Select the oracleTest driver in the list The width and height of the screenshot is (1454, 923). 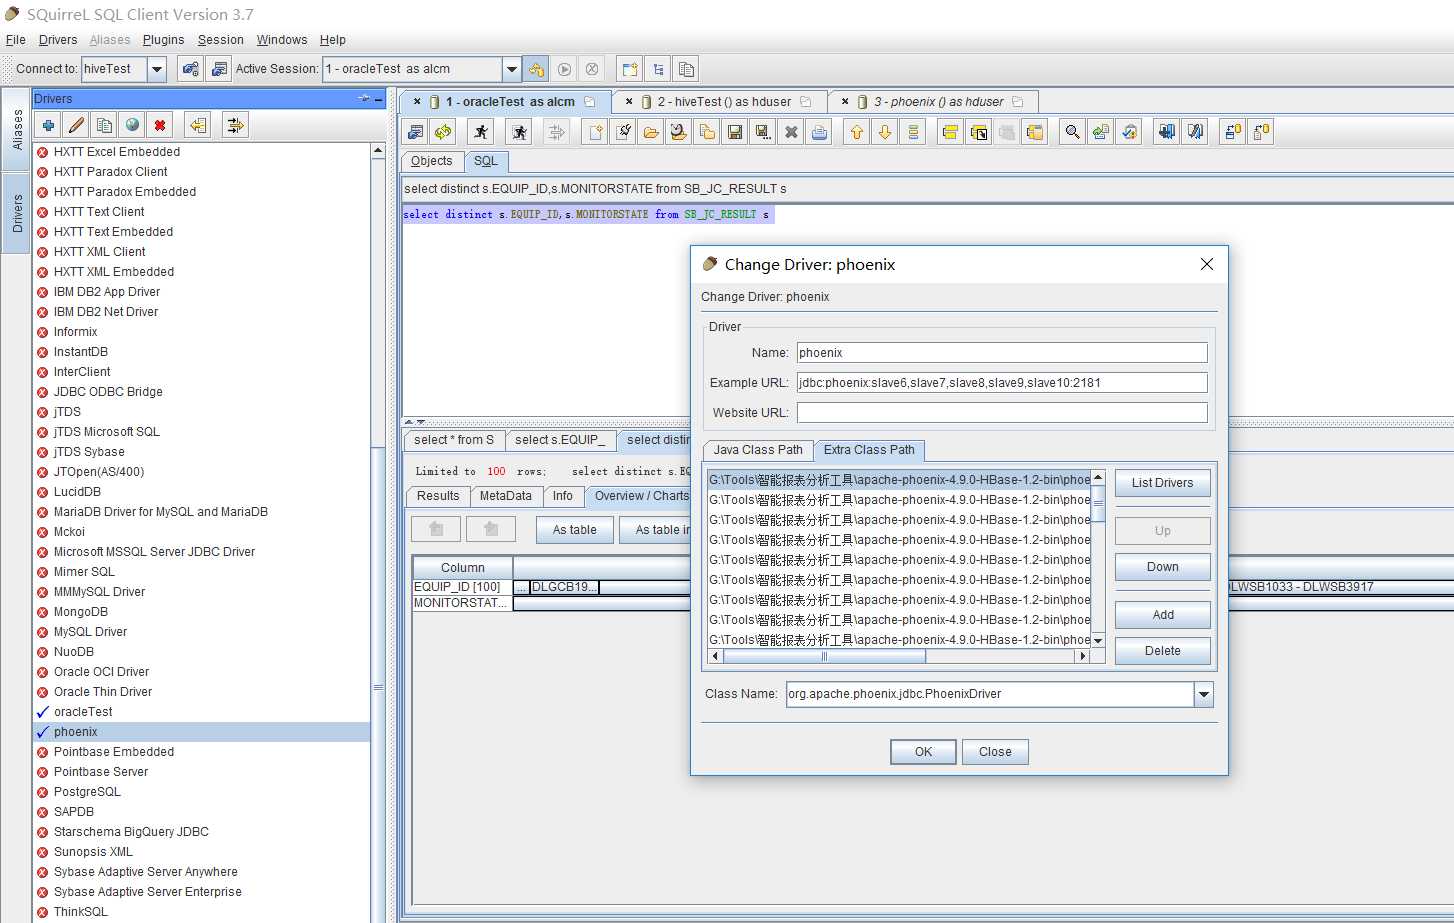[x=201, y=712]
